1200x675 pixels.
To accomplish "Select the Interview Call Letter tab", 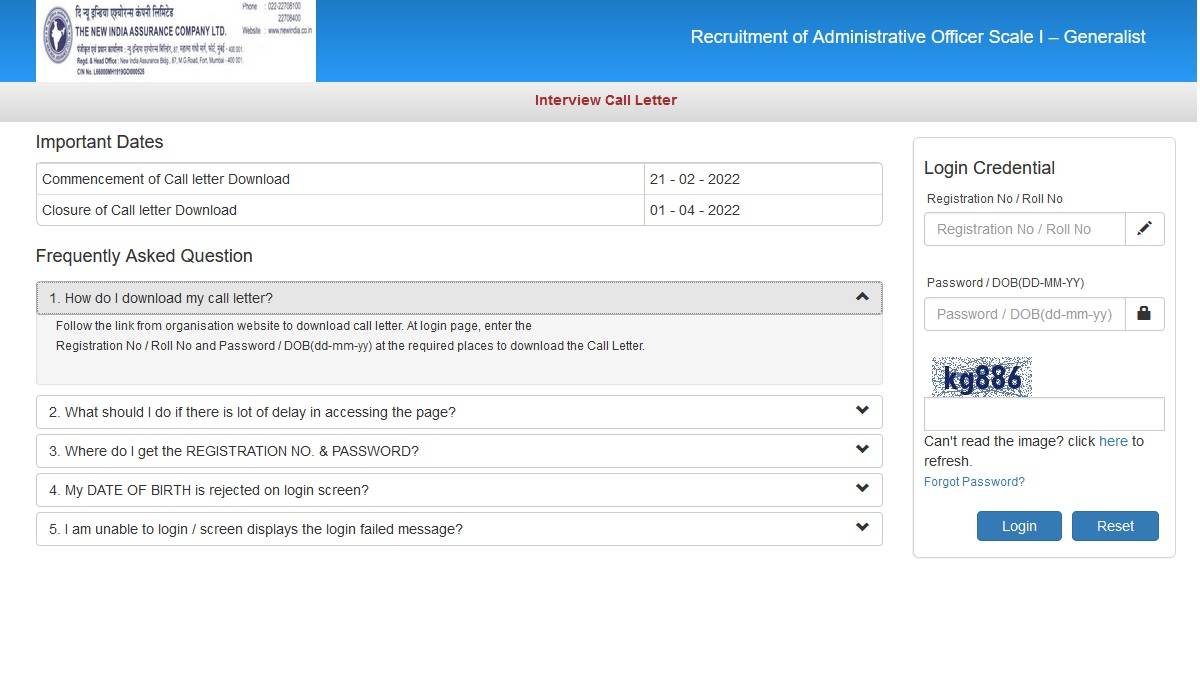I will coord(606,100).
